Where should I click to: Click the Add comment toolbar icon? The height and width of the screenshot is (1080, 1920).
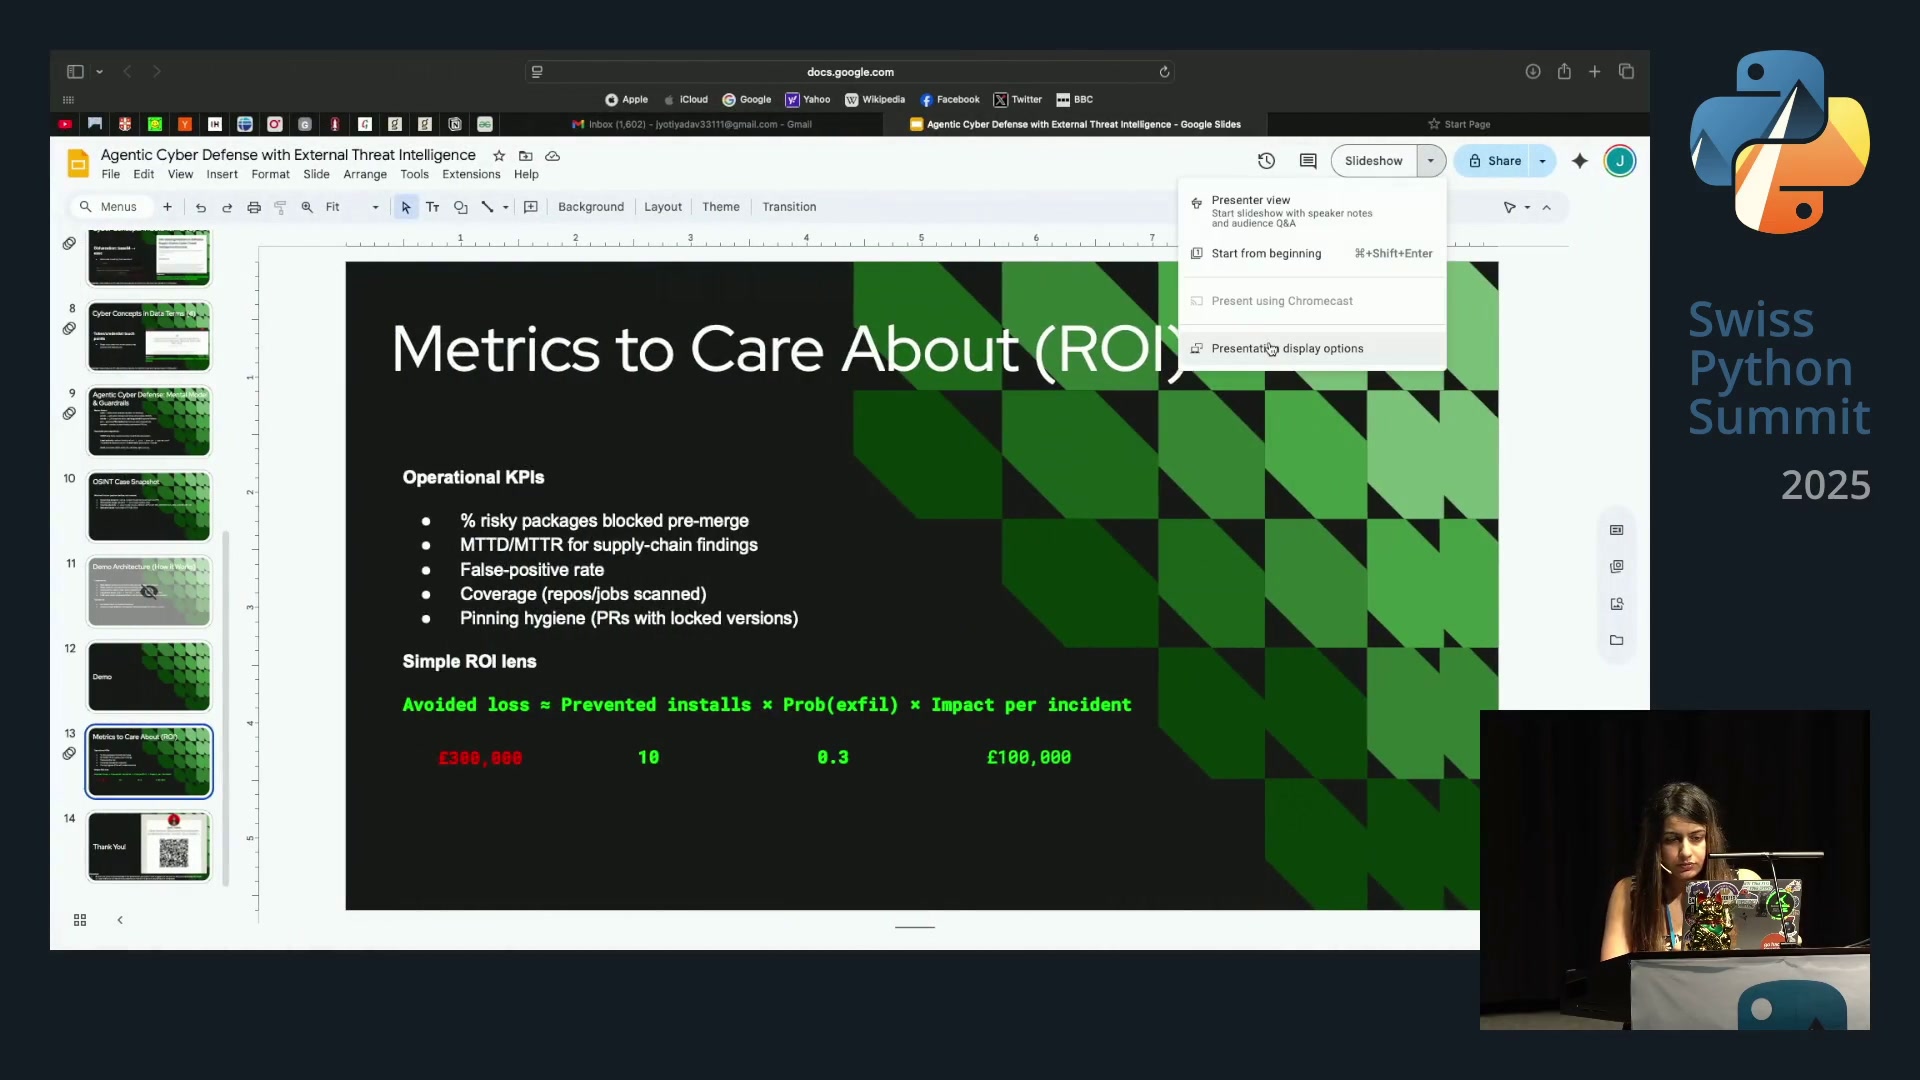[x=531, y=207]
